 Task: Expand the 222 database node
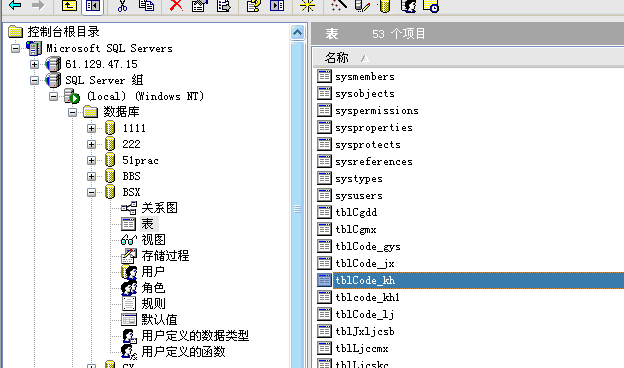92,144
